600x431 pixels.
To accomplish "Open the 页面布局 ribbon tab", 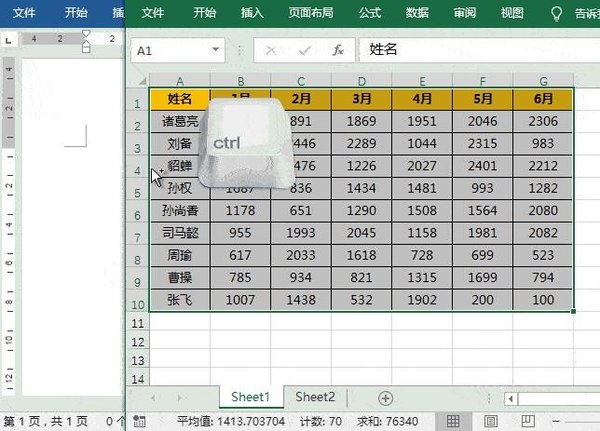I will [309, 14].
